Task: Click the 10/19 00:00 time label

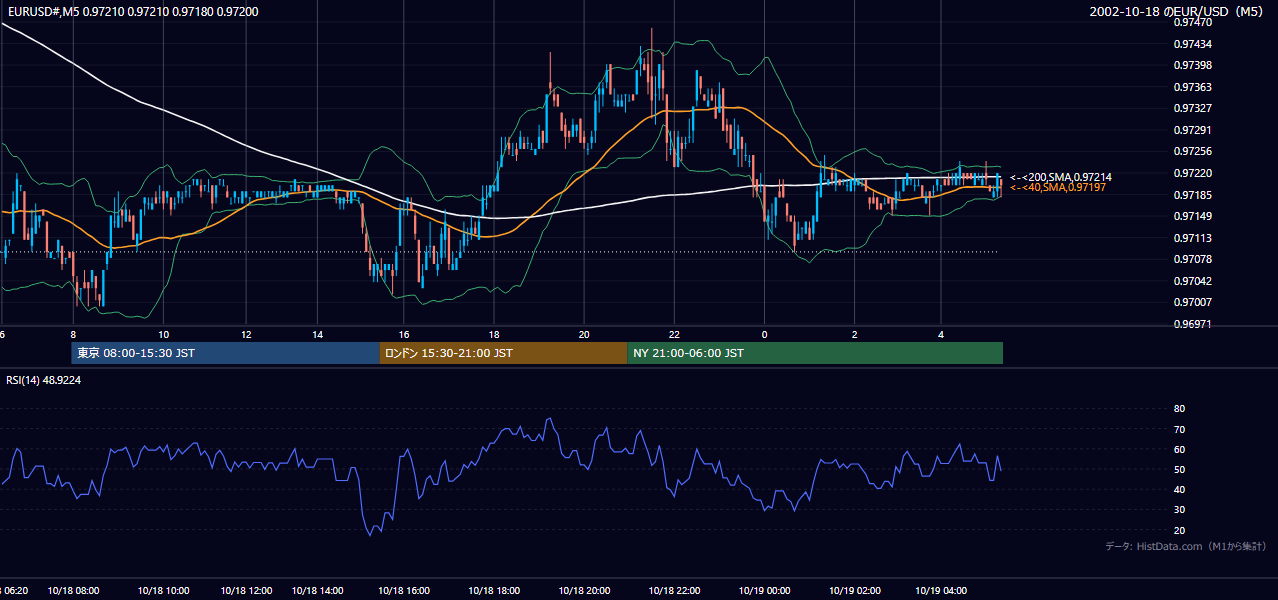Action: 764,591
